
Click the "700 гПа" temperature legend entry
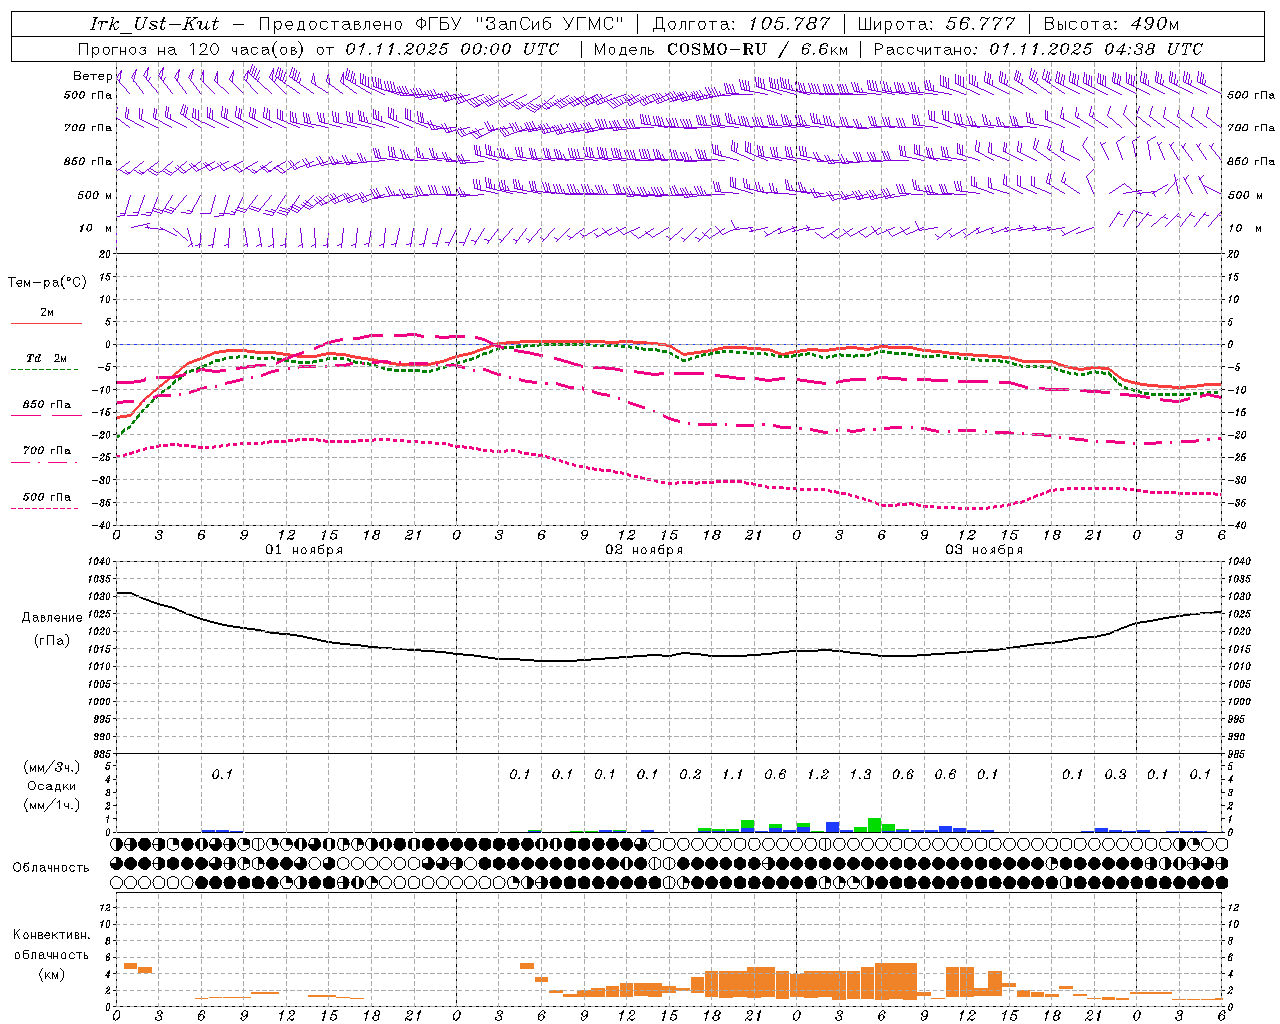click(47, 451)
